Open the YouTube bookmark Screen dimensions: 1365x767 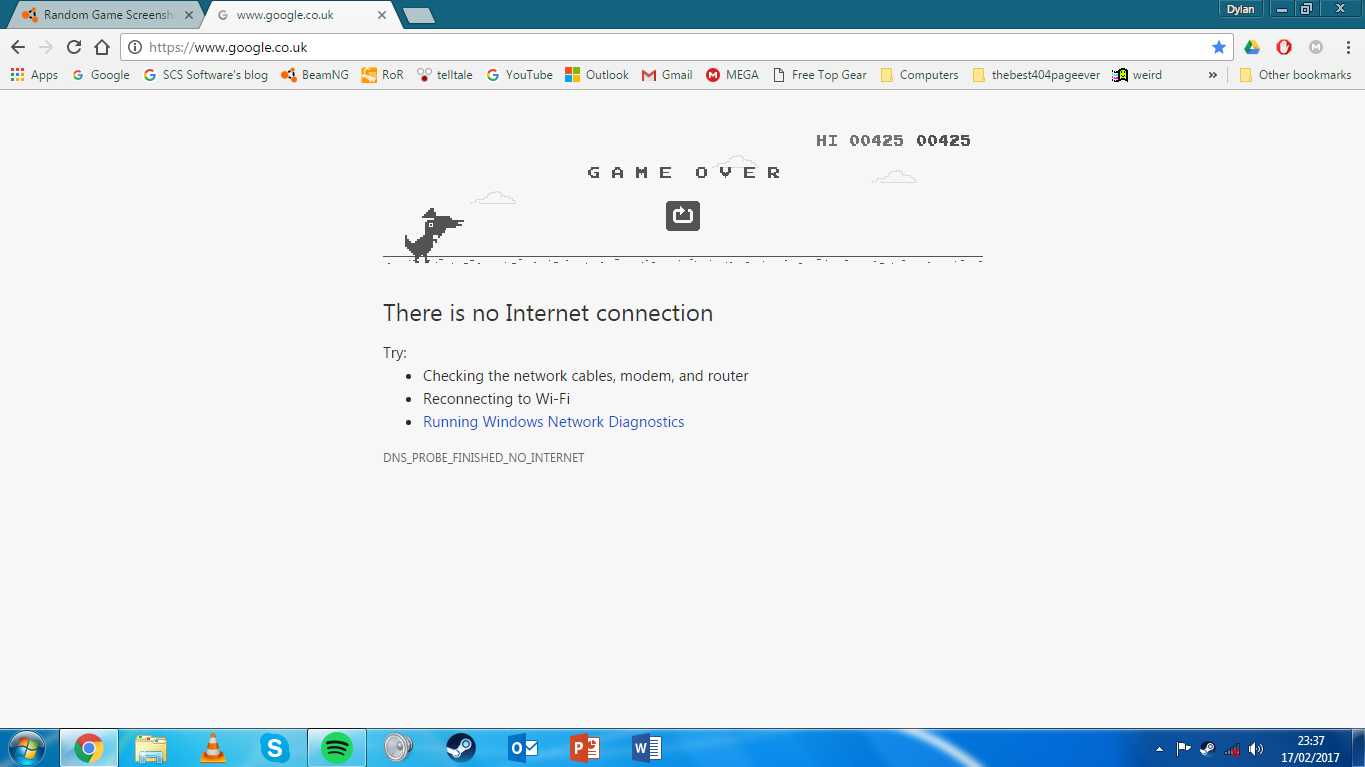coord(520,75)
